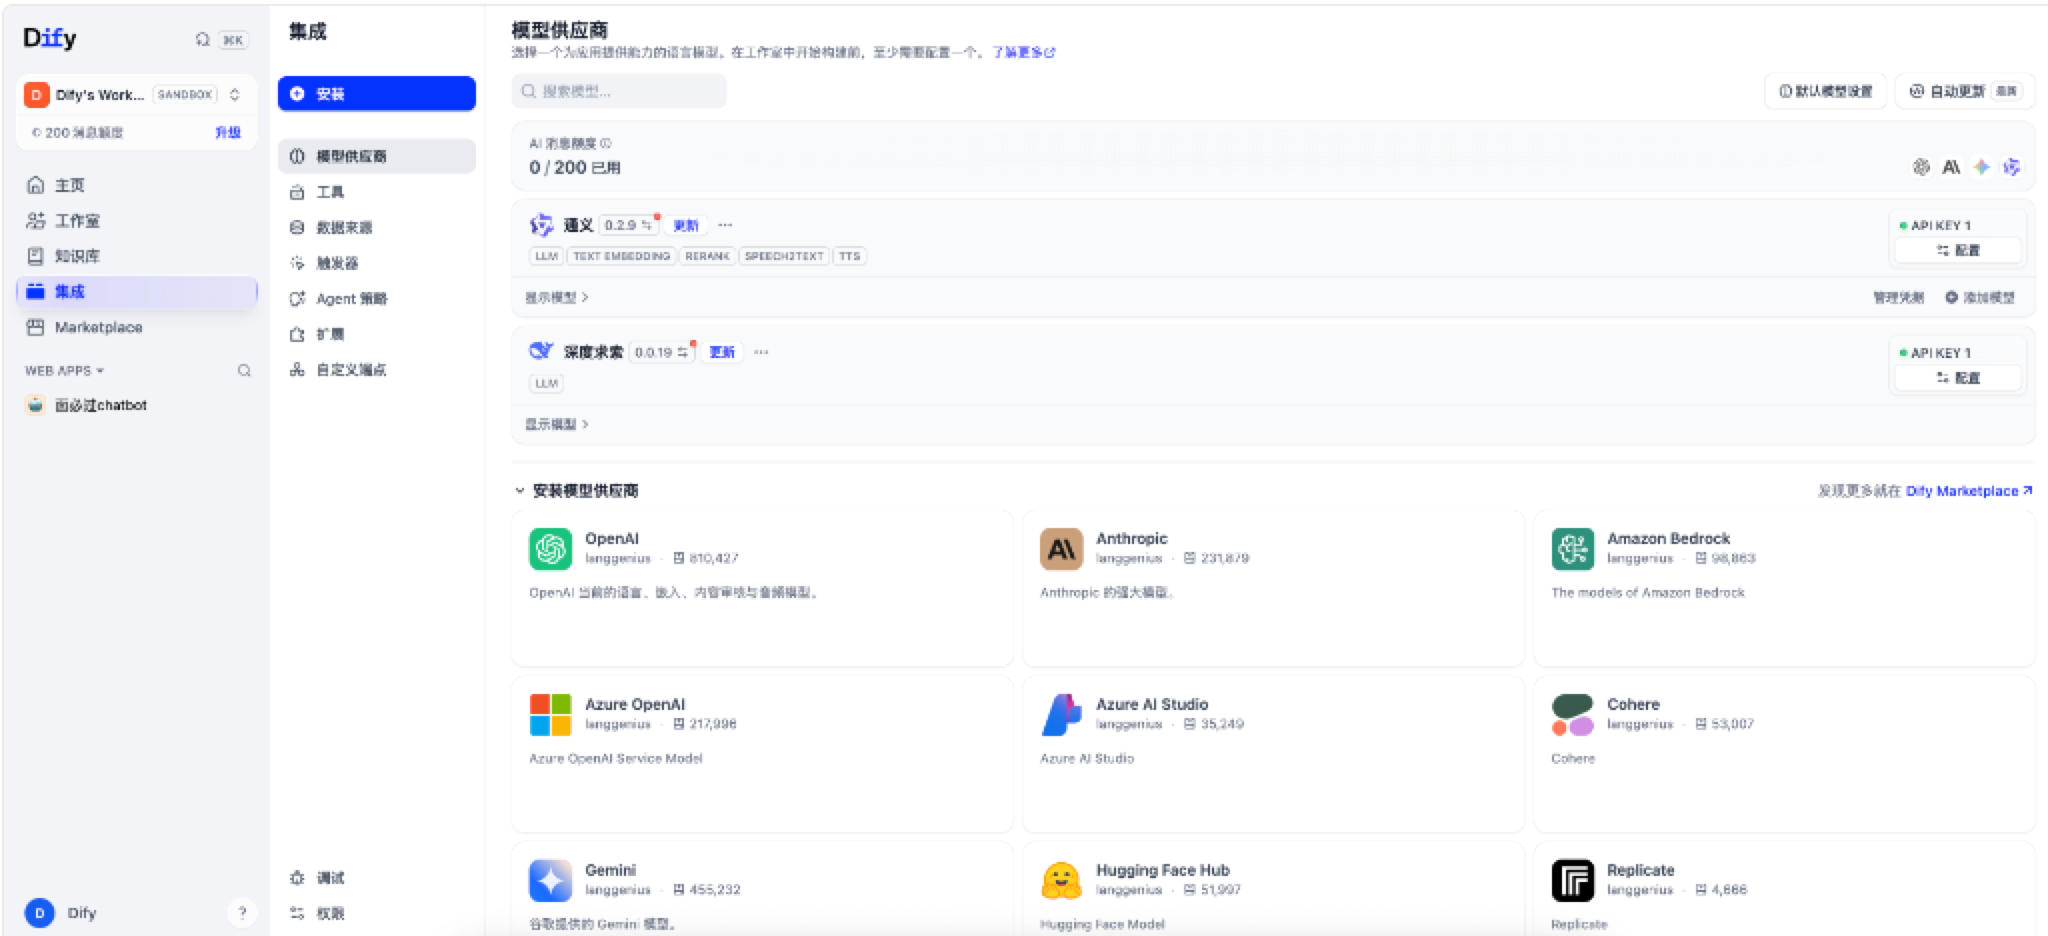Open the workspace switcher Dify's Workspace
The image size is (2048, 936).
pyautogui.click(x=136, y=94)
